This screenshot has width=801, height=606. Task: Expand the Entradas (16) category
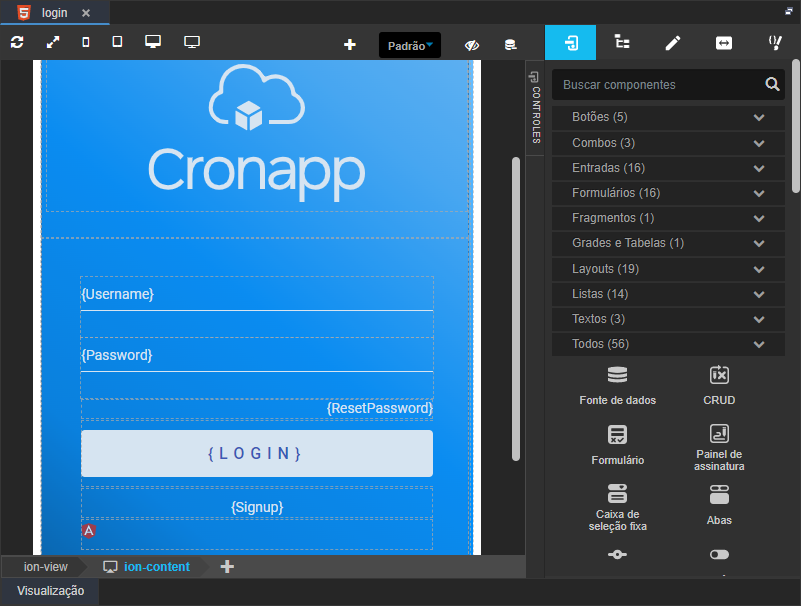point(668,168)
